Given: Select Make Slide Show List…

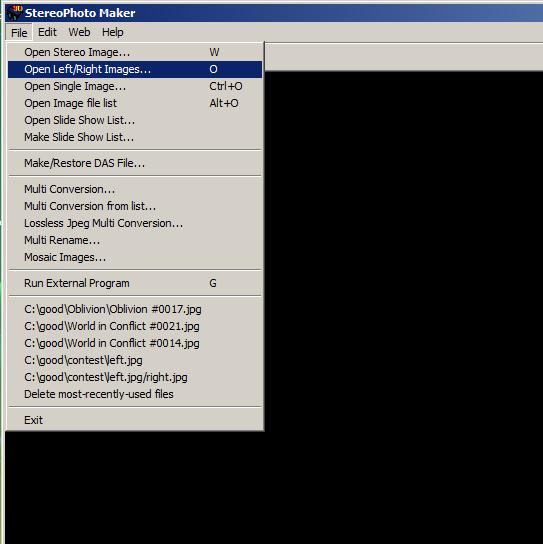Looking at the screenshot, I should [135, 137].
